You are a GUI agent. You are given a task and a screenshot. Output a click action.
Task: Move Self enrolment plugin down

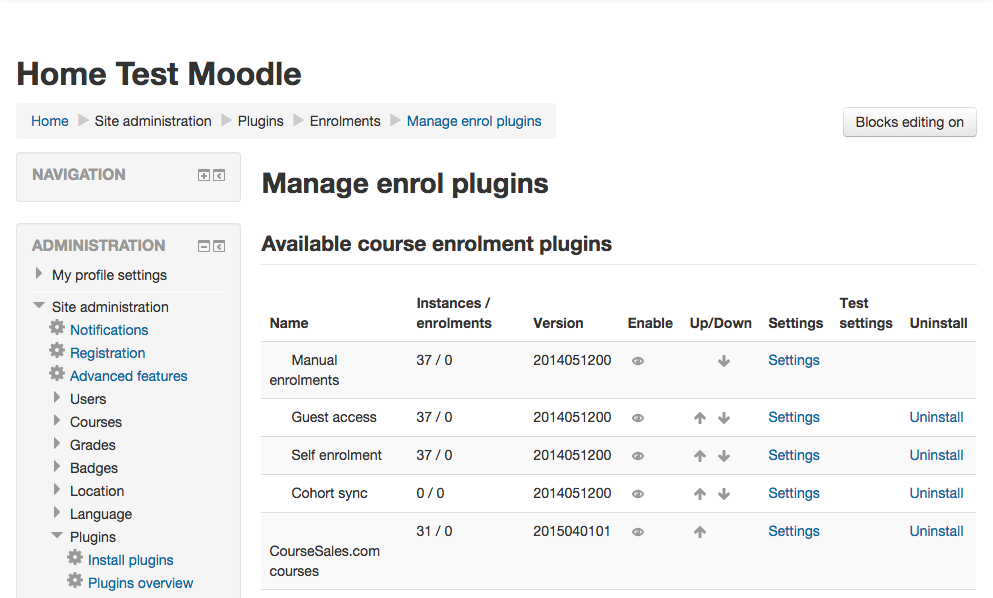click(x=724, y=456)
